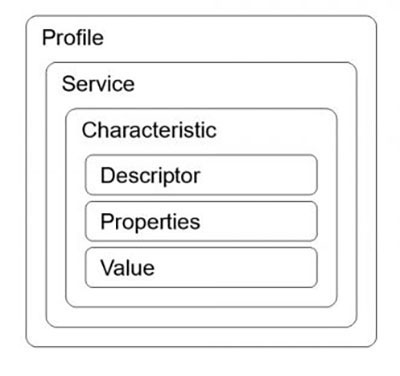Click Profile box strip below Service box
This screenshot has height=376, width=400.
pyautogui.click(x=201, y=337)
